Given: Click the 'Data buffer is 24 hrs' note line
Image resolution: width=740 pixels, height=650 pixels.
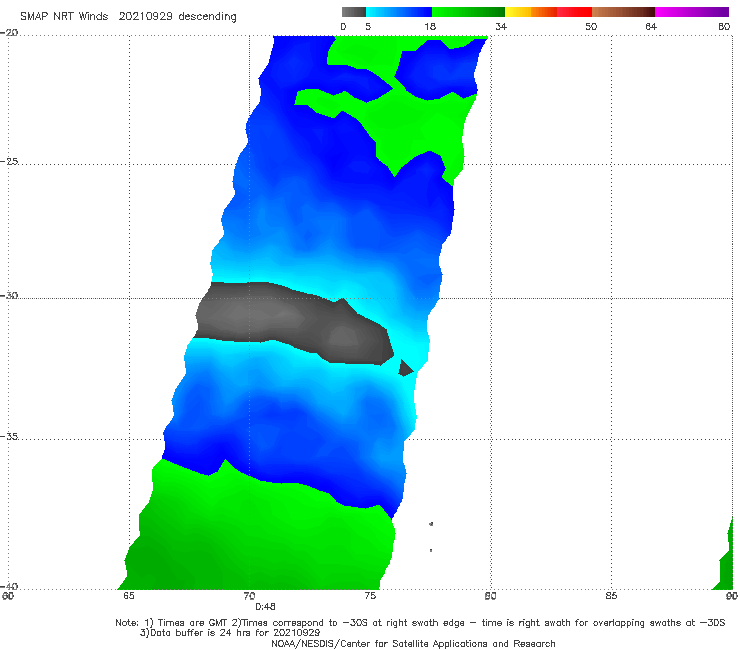Looking at the screenshot, I should pyautogui.click(x=230, y=633).
